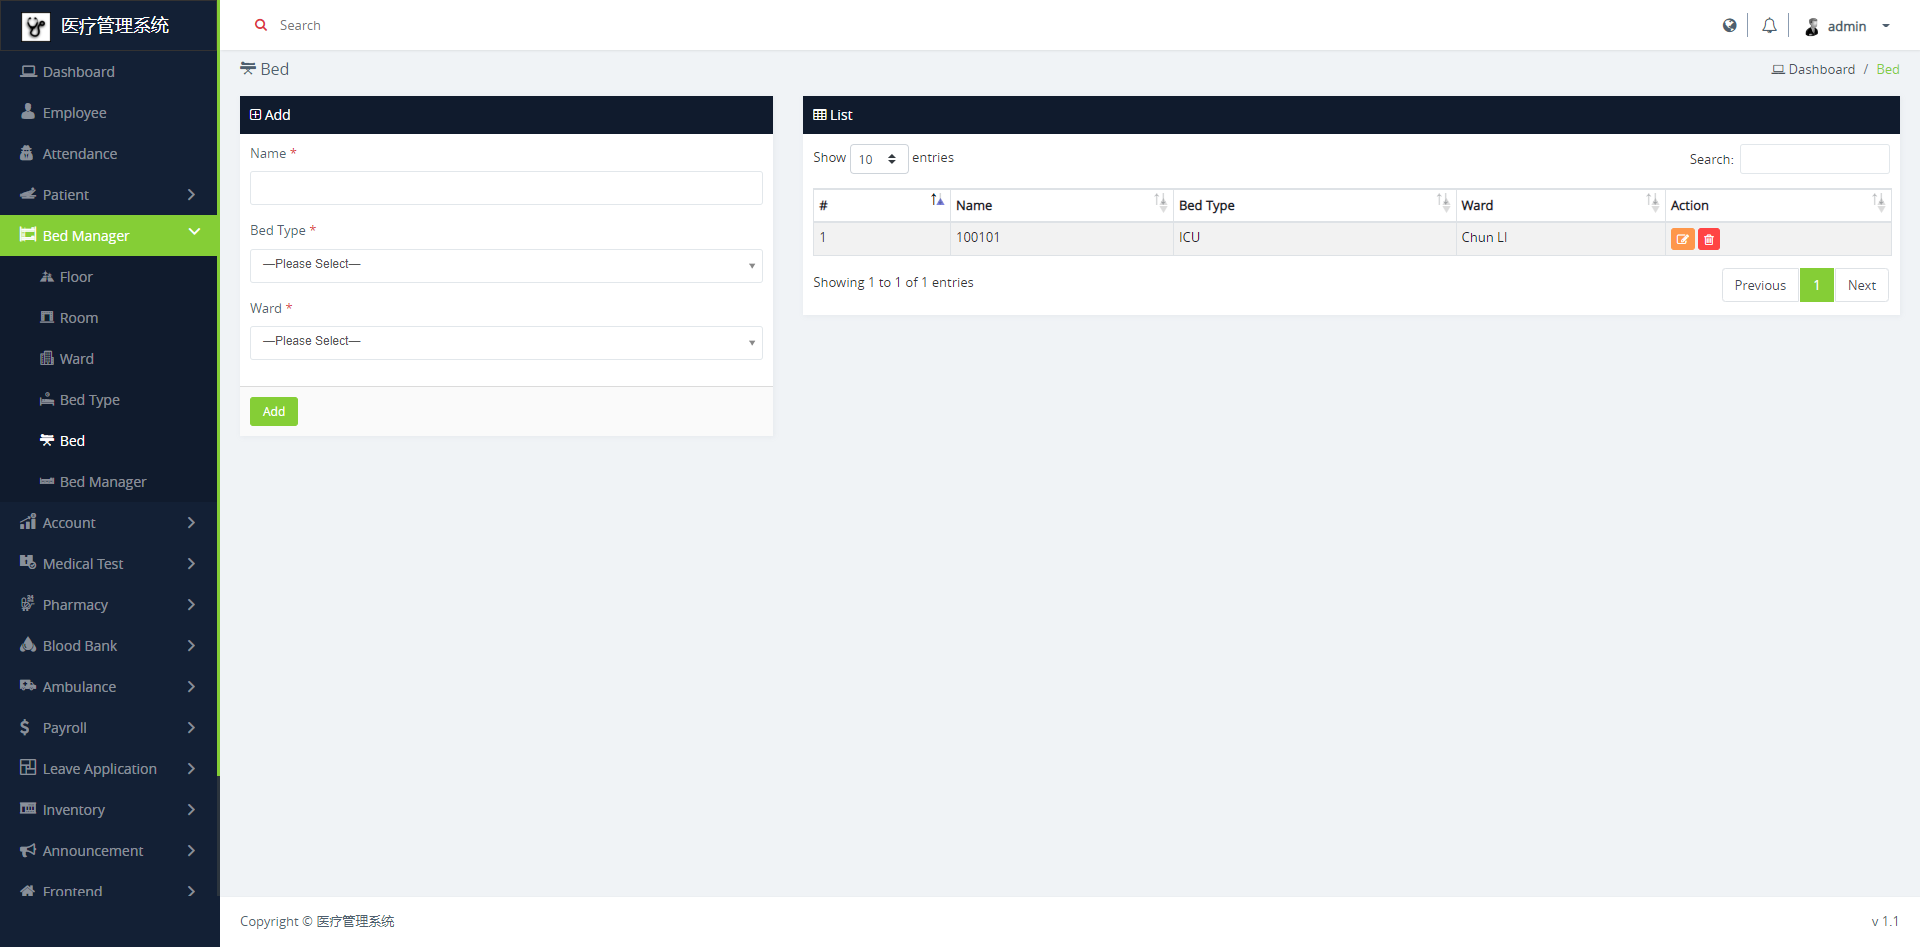
Task: Open the Floor submenu item
Action: (76, 277)
